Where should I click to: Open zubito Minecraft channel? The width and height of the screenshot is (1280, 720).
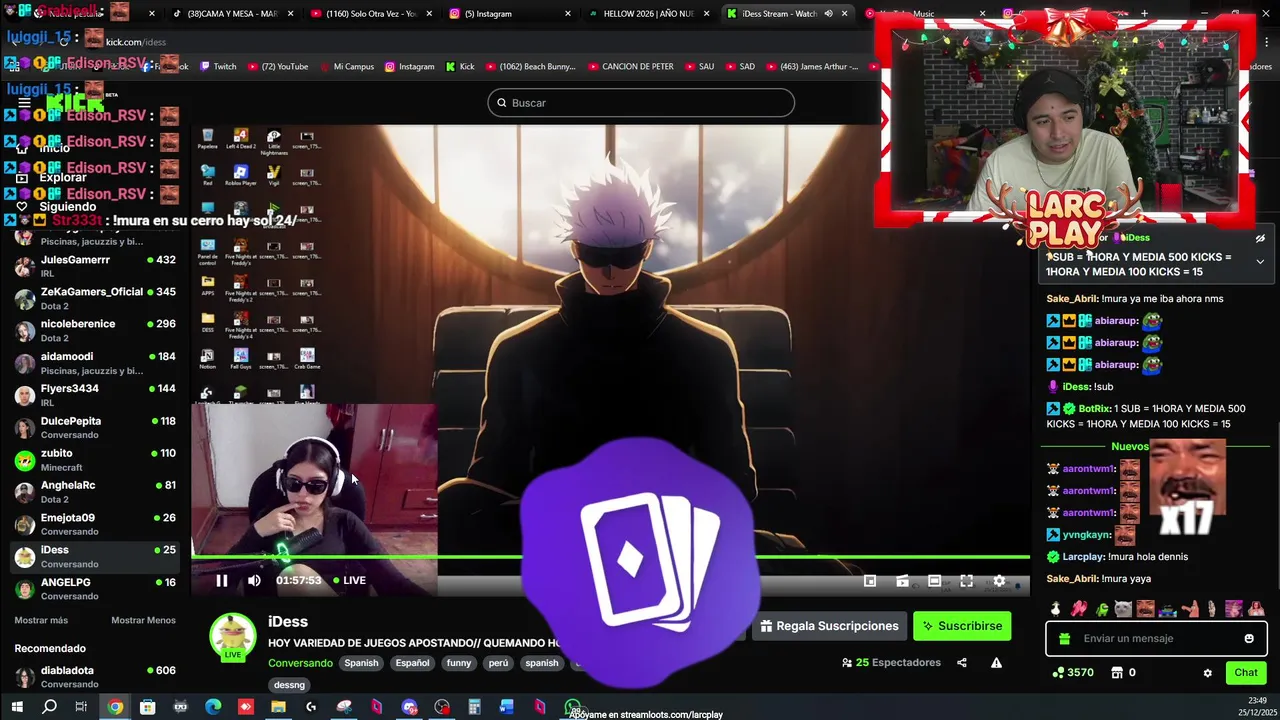tap(95, 459)
